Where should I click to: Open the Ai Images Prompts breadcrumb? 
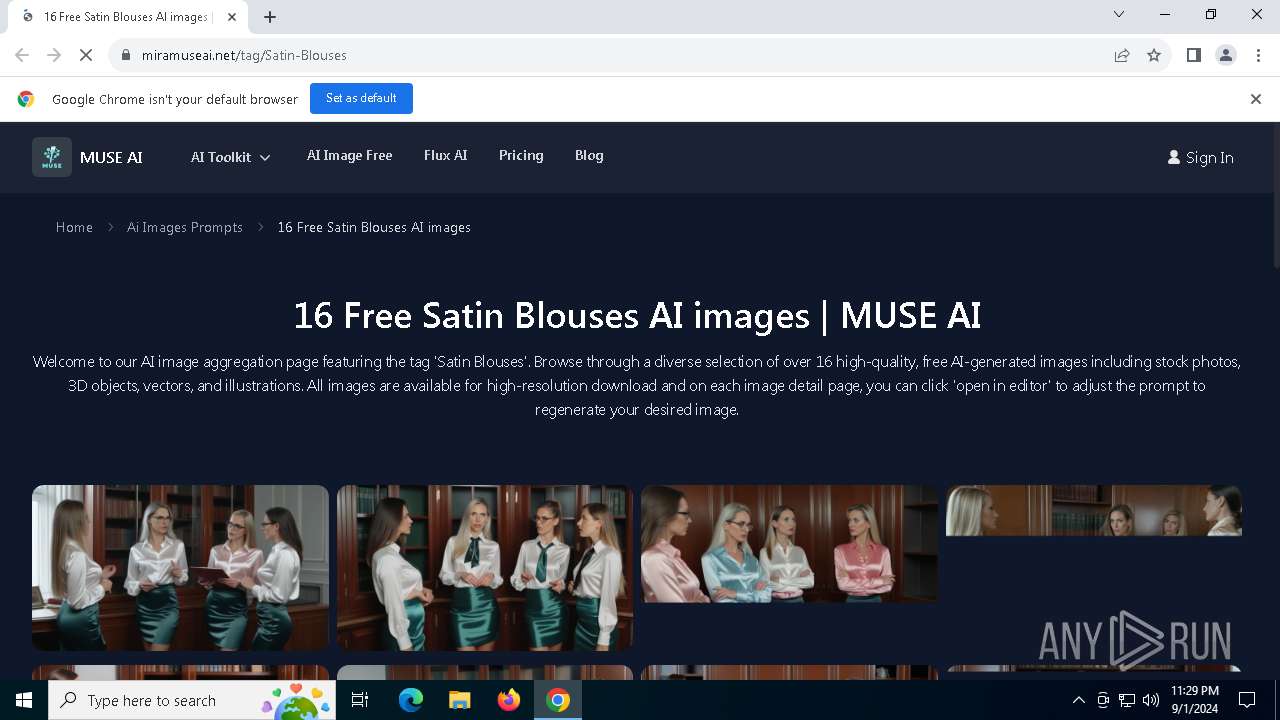click(x=185, y=227)
